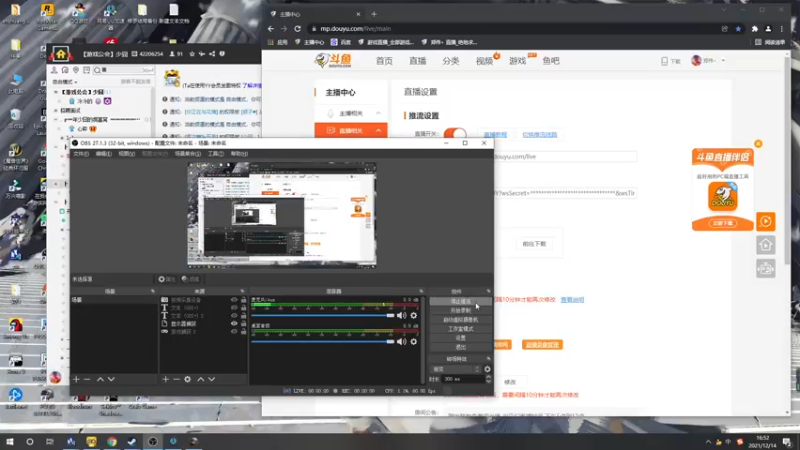Click the share icon in YY header

pyautogui.click(x=212, y=54)
